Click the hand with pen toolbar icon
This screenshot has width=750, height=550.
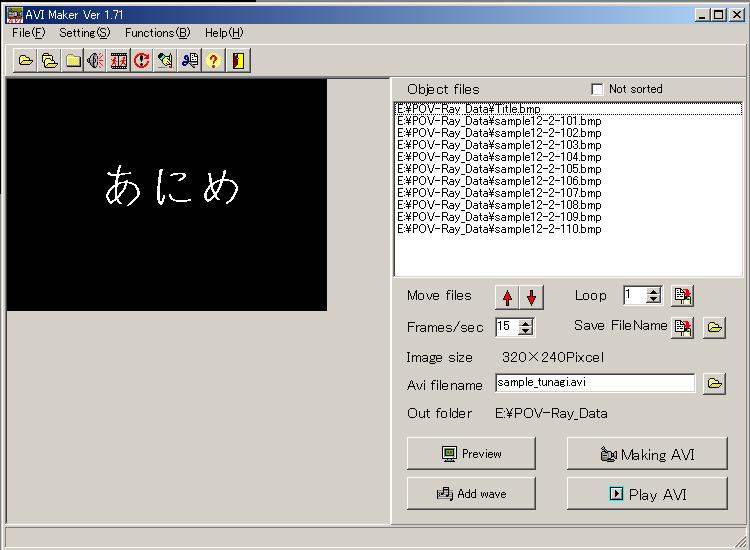tap(165, 61)
